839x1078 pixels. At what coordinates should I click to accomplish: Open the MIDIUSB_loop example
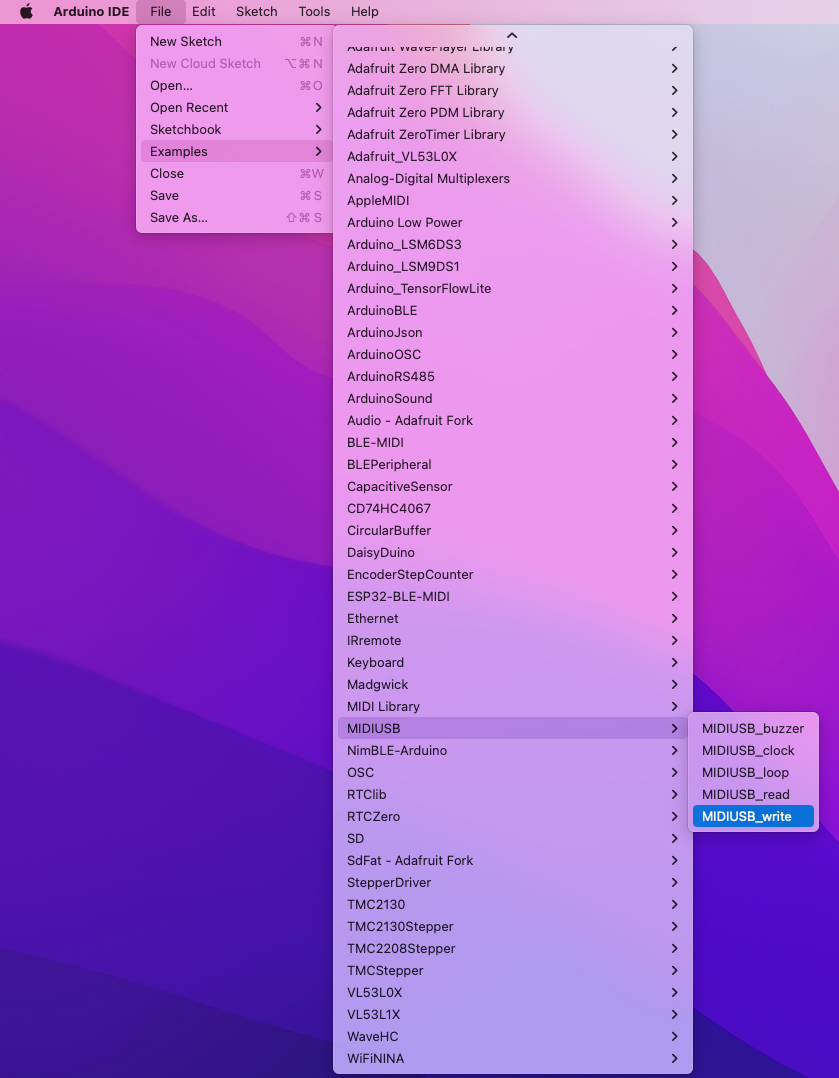pos(753,772)
